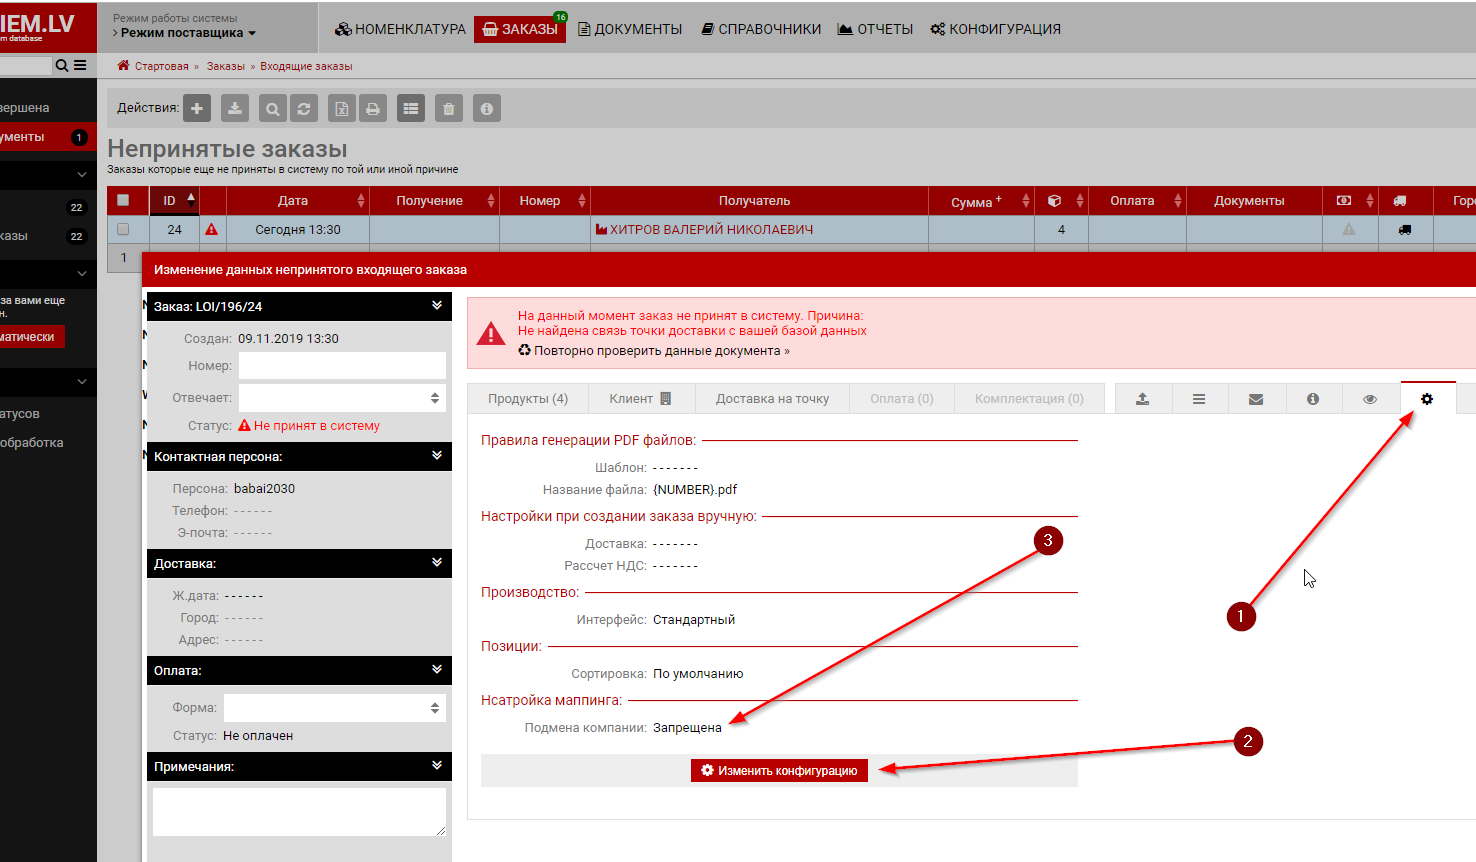Image resolution: width=1476 pixels, height=862 pixels.
Task: Open the 'Отвечает' dropdown
Action: (x=342, y=398)
